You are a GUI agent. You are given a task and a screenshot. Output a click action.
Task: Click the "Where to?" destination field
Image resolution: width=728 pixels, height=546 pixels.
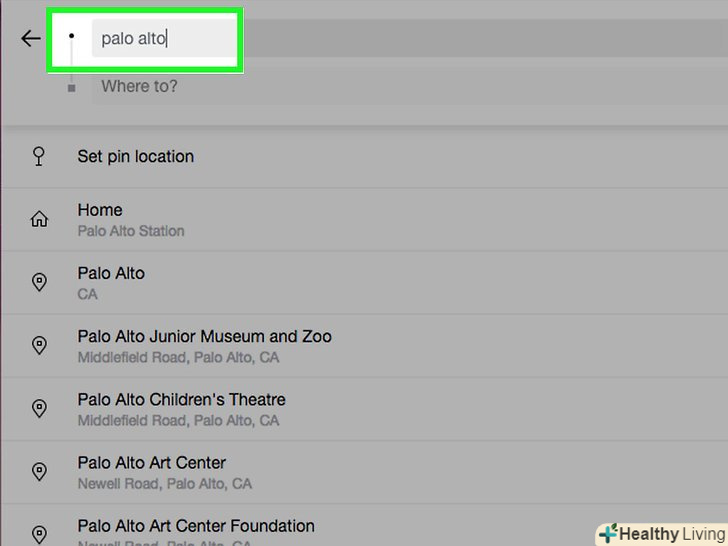pyautogui.click(x=300, y=87)
